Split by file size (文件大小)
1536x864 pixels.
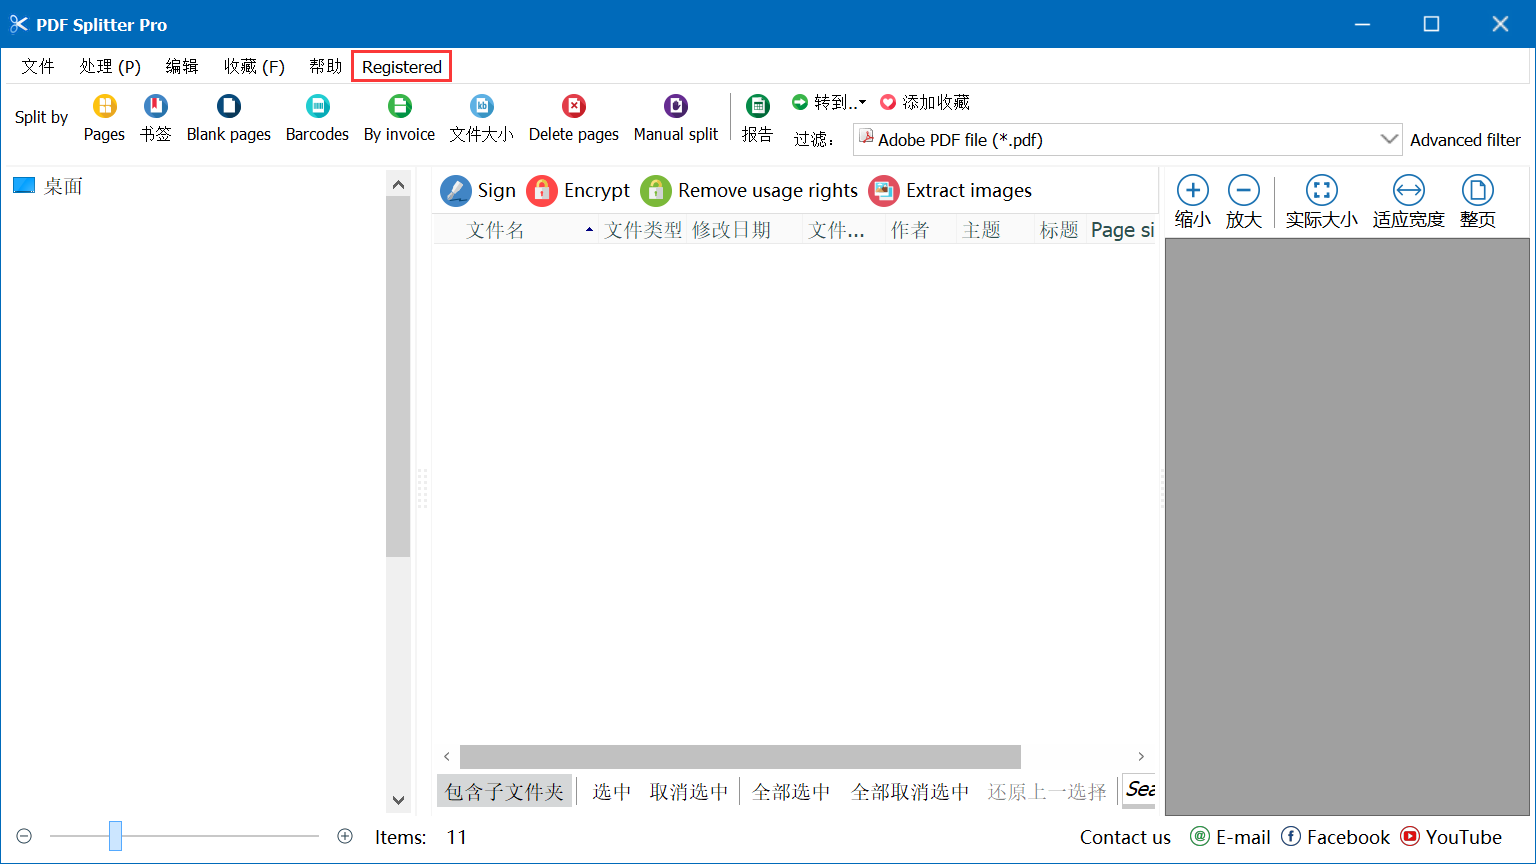click(481, 118)
